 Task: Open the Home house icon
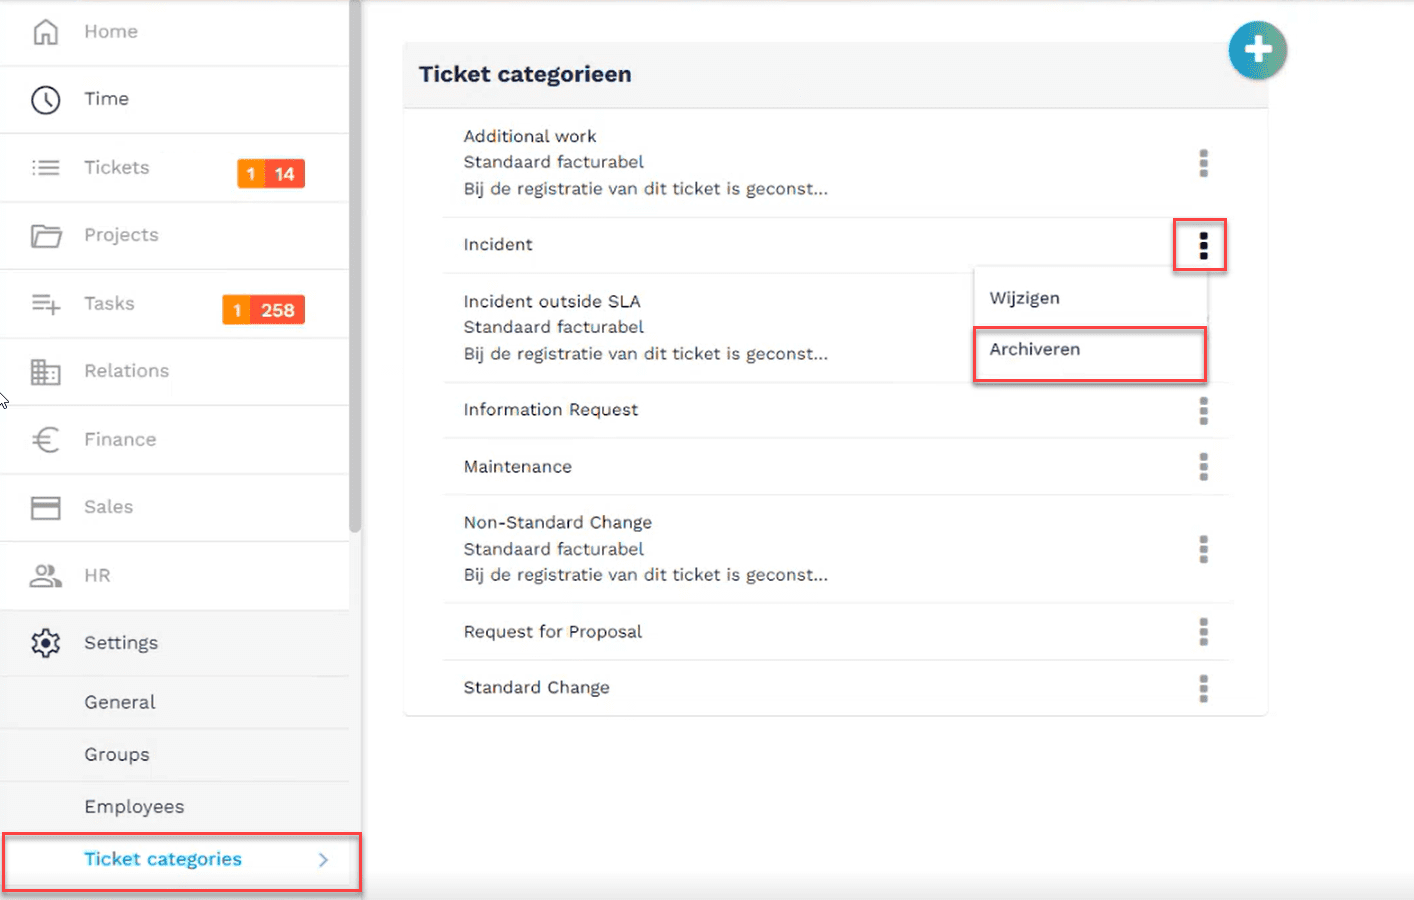pyautogui.click(x=45, y=32)
